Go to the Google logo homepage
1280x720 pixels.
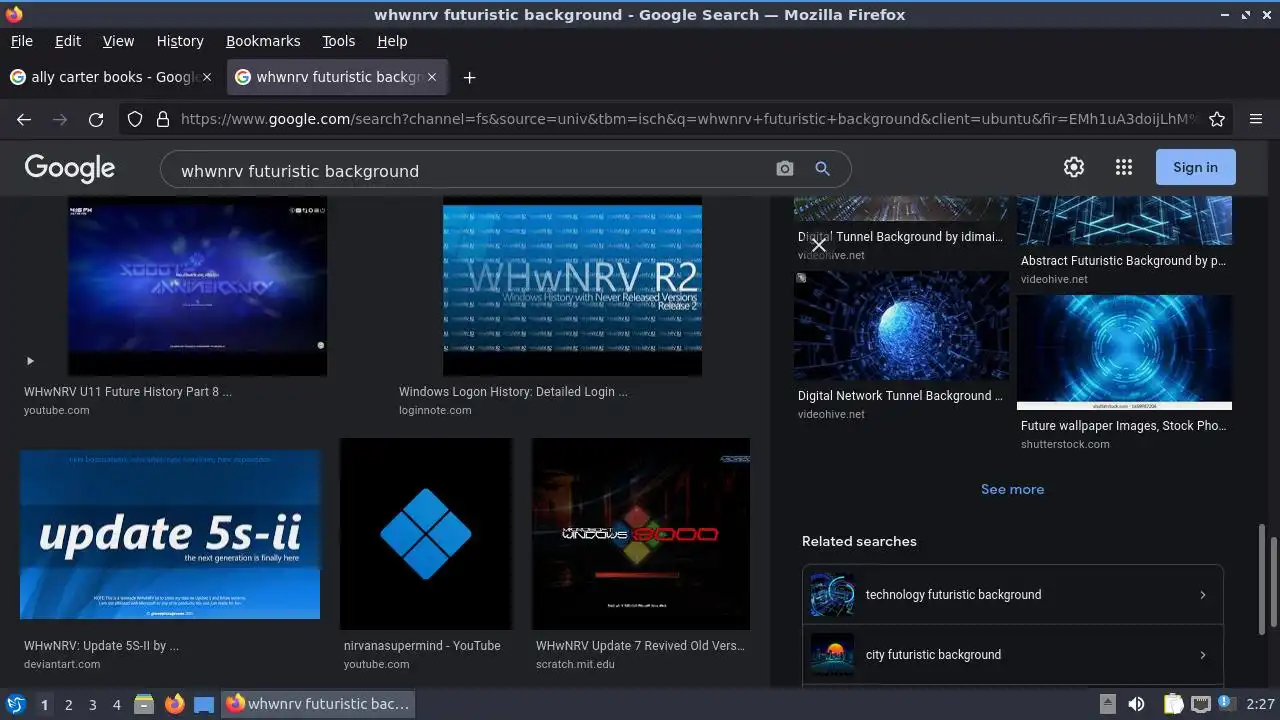pos(70,168)
